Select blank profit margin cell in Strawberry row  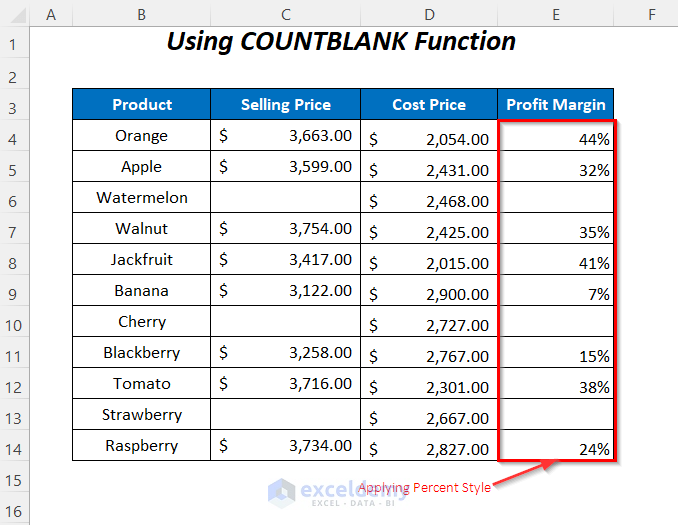(556, 414)
